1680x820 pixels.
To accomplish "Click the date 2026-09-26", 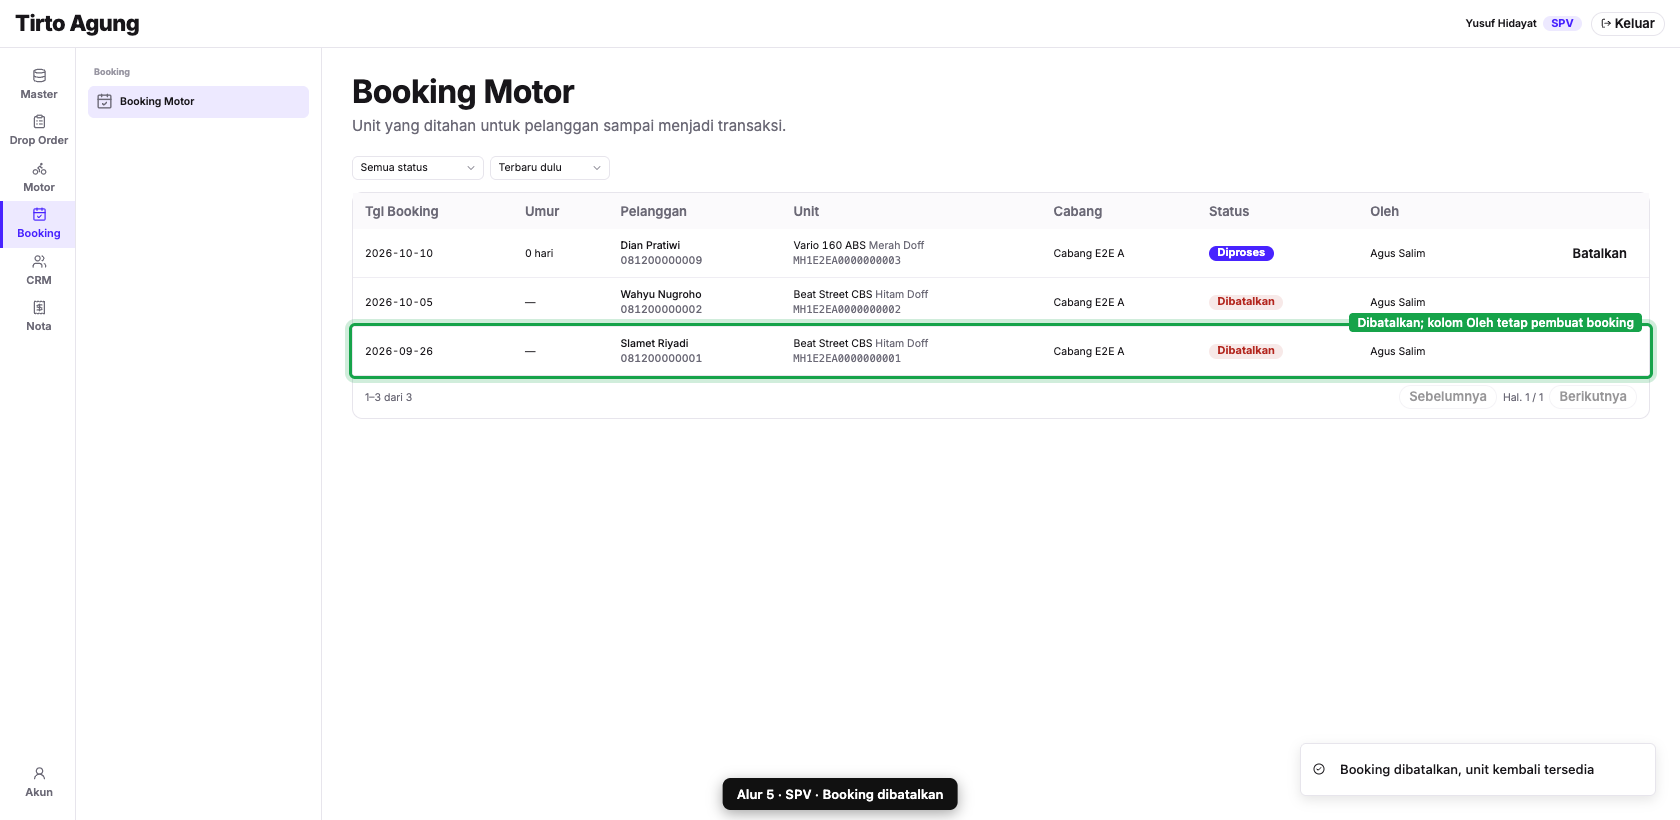I will (399, 351).
